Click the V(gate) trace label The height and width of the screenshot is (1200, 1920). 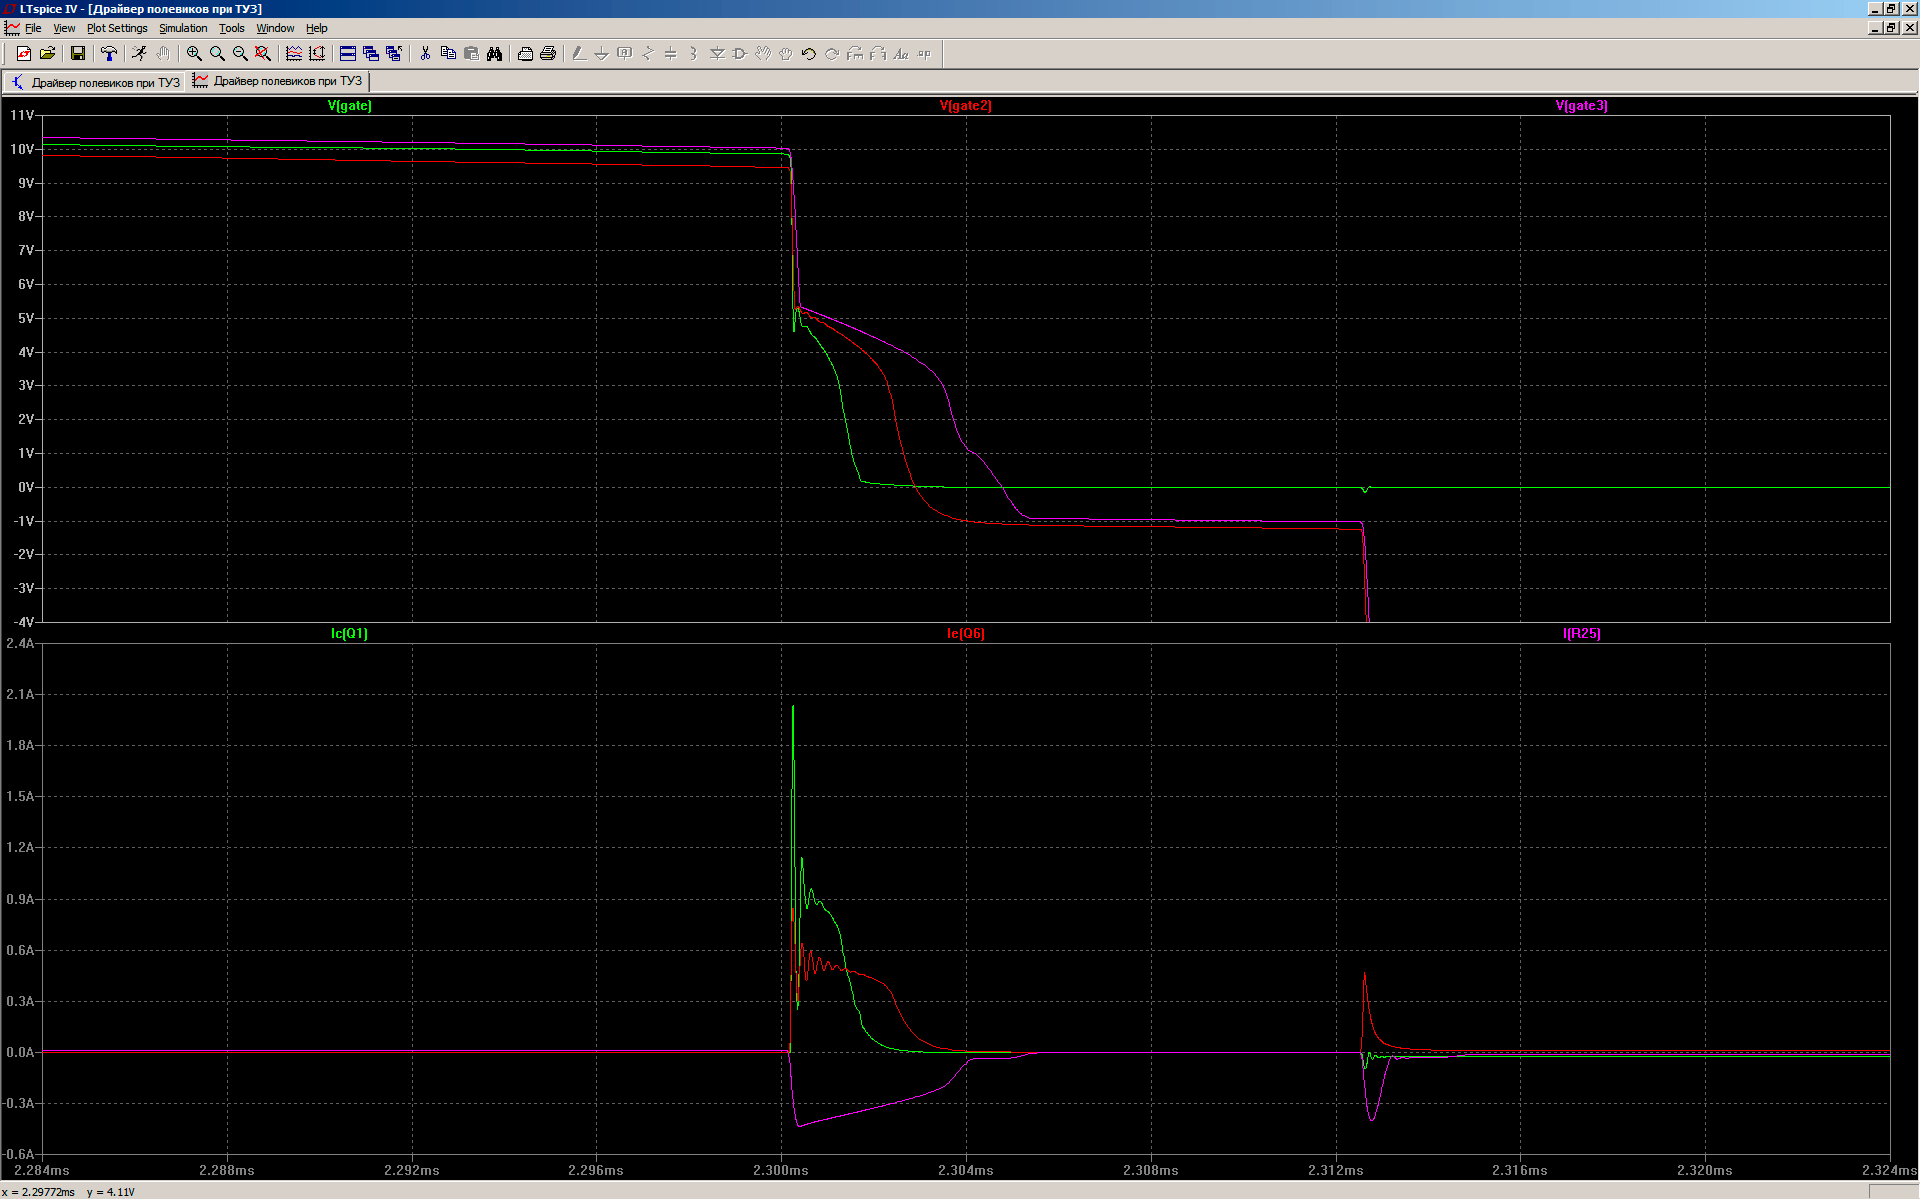(350, 106)
